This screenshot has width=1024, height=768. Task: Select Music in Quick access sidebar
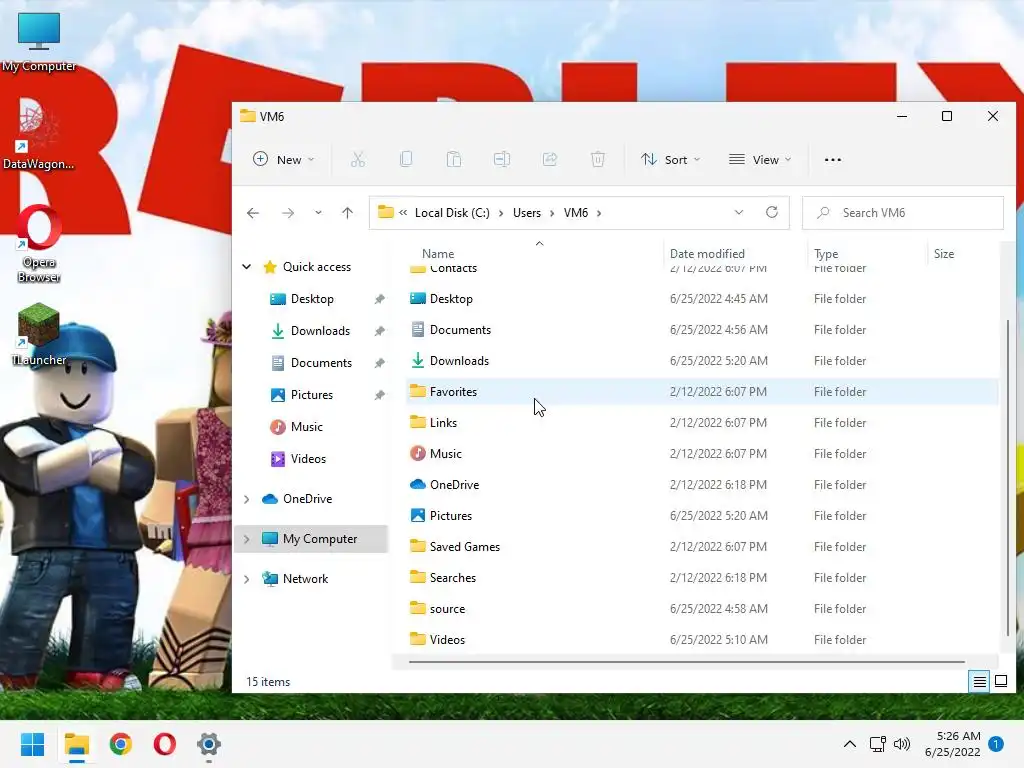(x=306, y=427)
